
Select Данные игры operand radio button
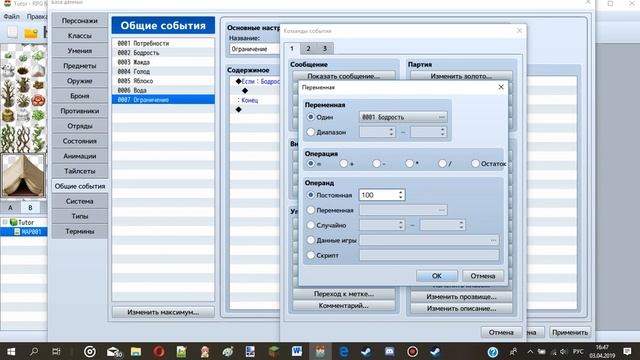pyautogui.click(x=311, y=240)
